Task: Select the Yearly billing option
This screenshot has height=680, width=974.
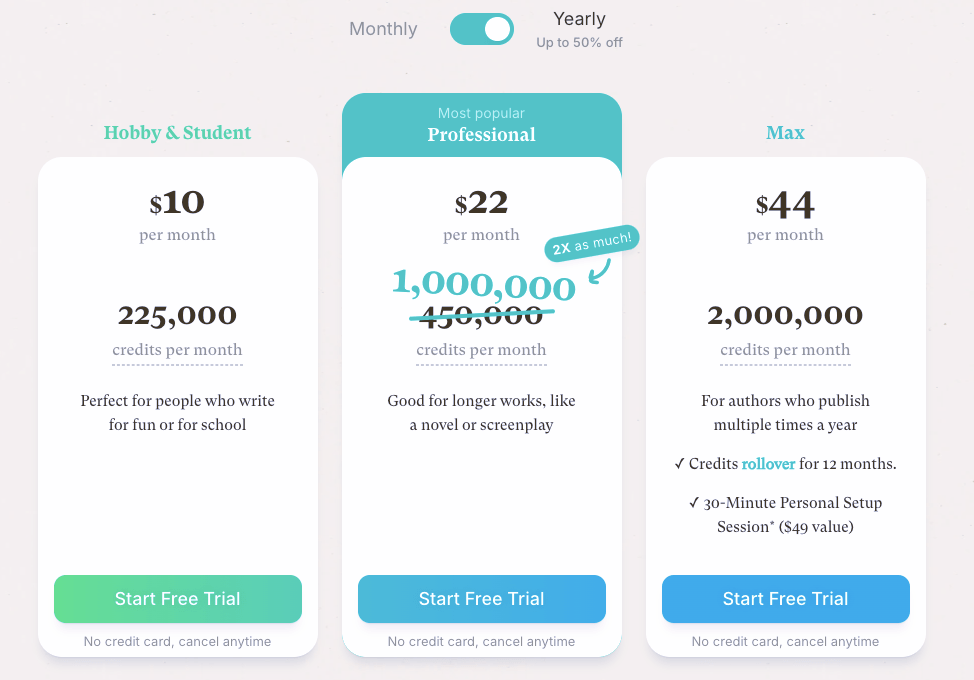Action: pos(579,19)
